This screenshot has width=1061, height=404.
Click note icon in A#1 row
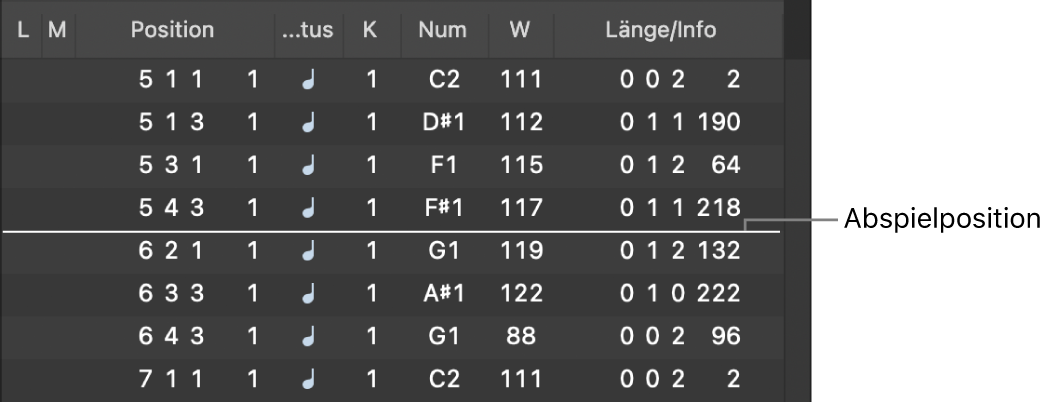[309, 294]
